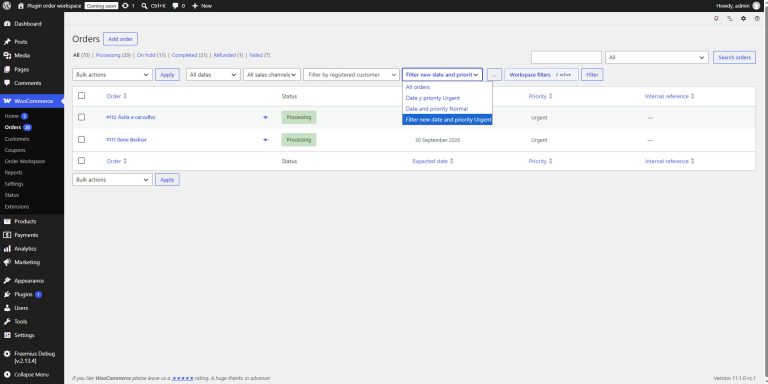Open the bottom Bulk actions dropdown

click(113, 179)
